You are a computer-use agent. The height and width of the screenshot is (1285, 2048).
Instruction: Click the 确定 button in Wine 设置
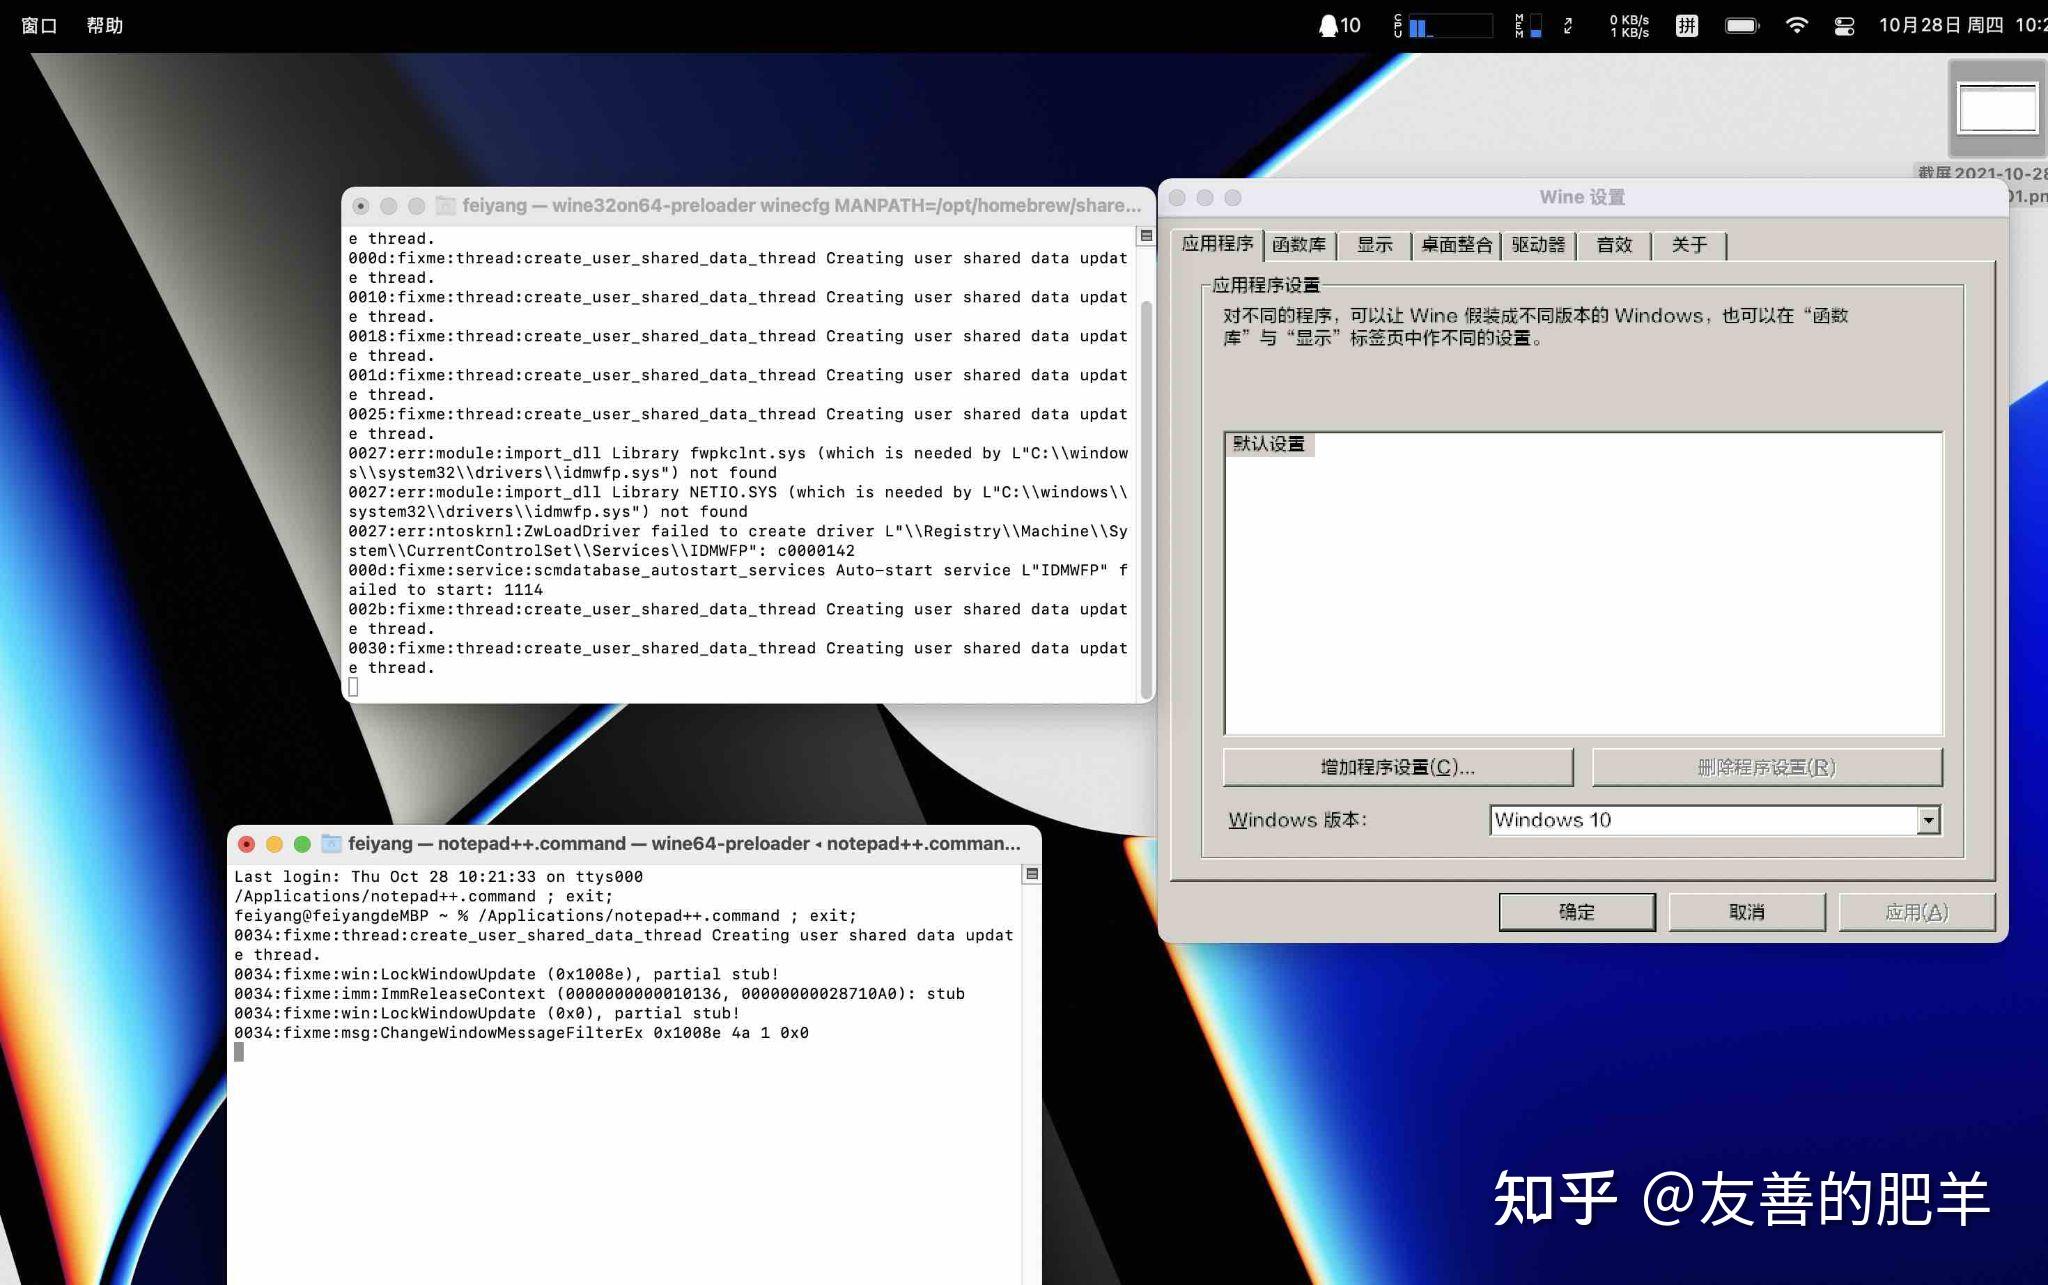click(1577, 911)
